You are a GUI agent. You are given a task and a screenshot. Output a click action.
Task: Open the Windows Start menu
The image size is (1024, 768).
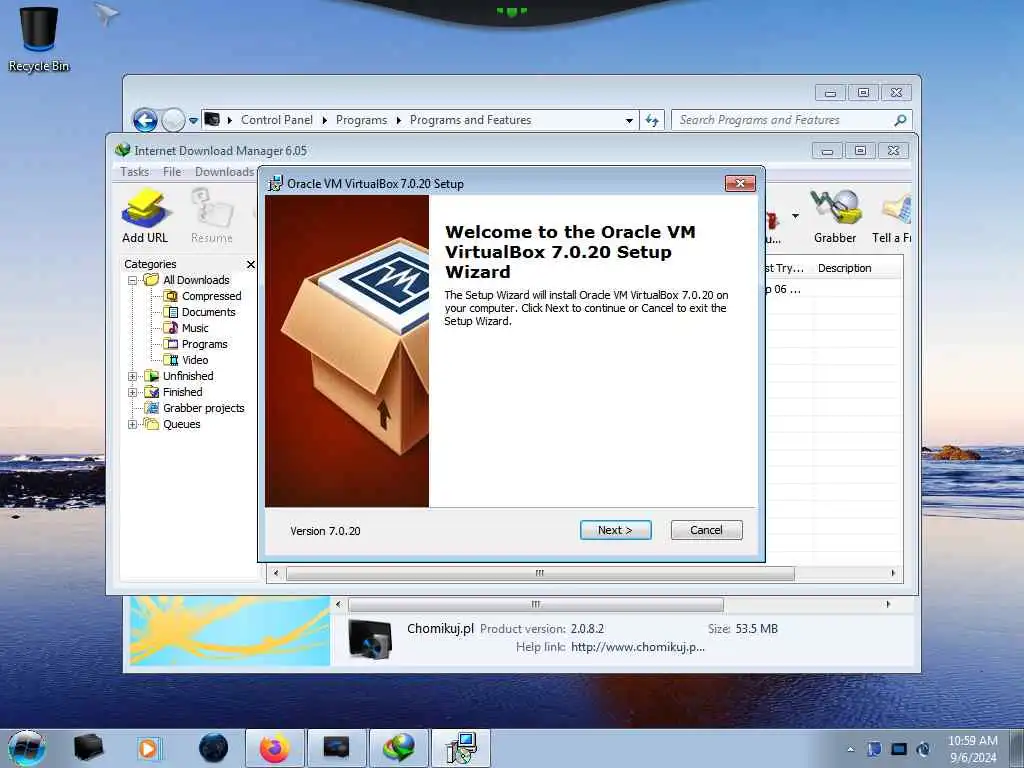[x=27, y=748]
